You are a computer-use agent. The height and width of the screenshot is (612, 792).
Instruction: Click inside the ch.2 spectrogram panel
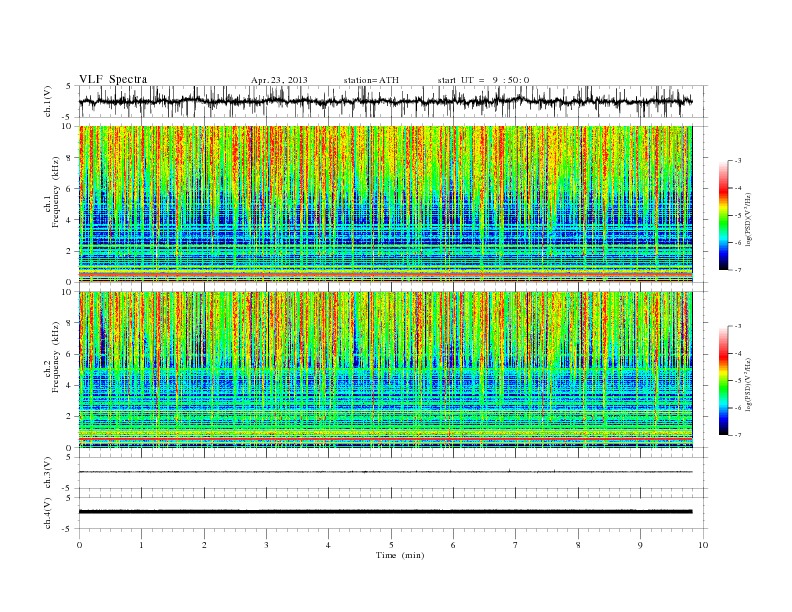click(386, 369)
